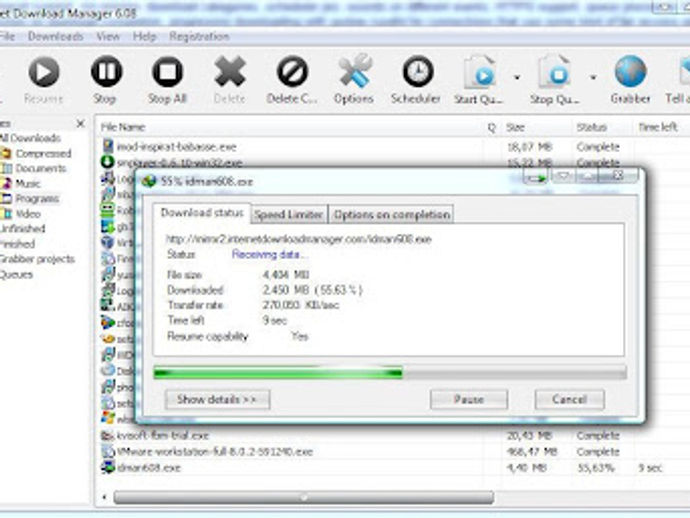This screenshot has width=690, height=518.
Task: Select the Programs category folder
Action: 37,199
